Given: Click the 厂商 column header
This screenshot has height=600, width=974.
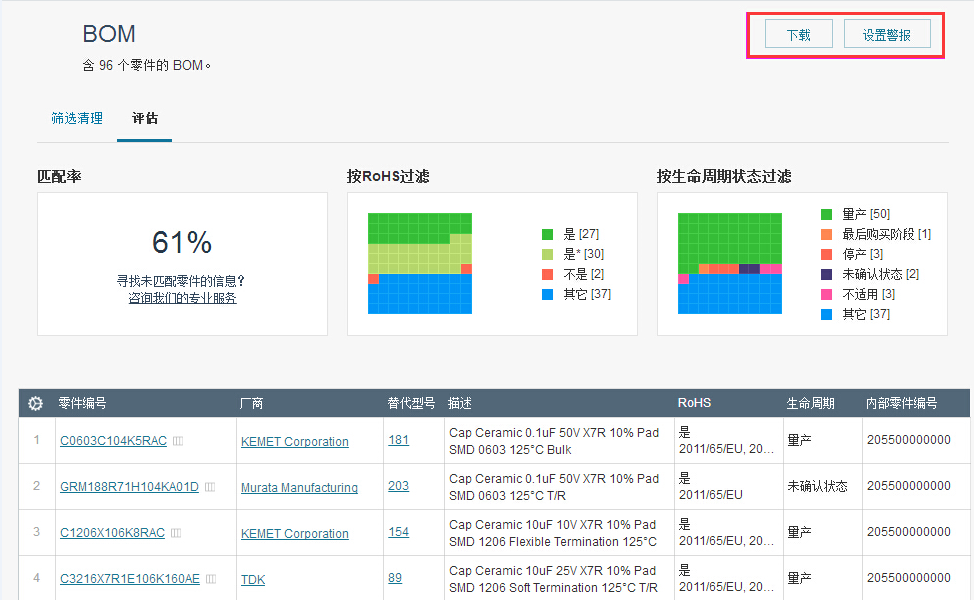Looking at the screenshot, I should [x=252, y=403].
